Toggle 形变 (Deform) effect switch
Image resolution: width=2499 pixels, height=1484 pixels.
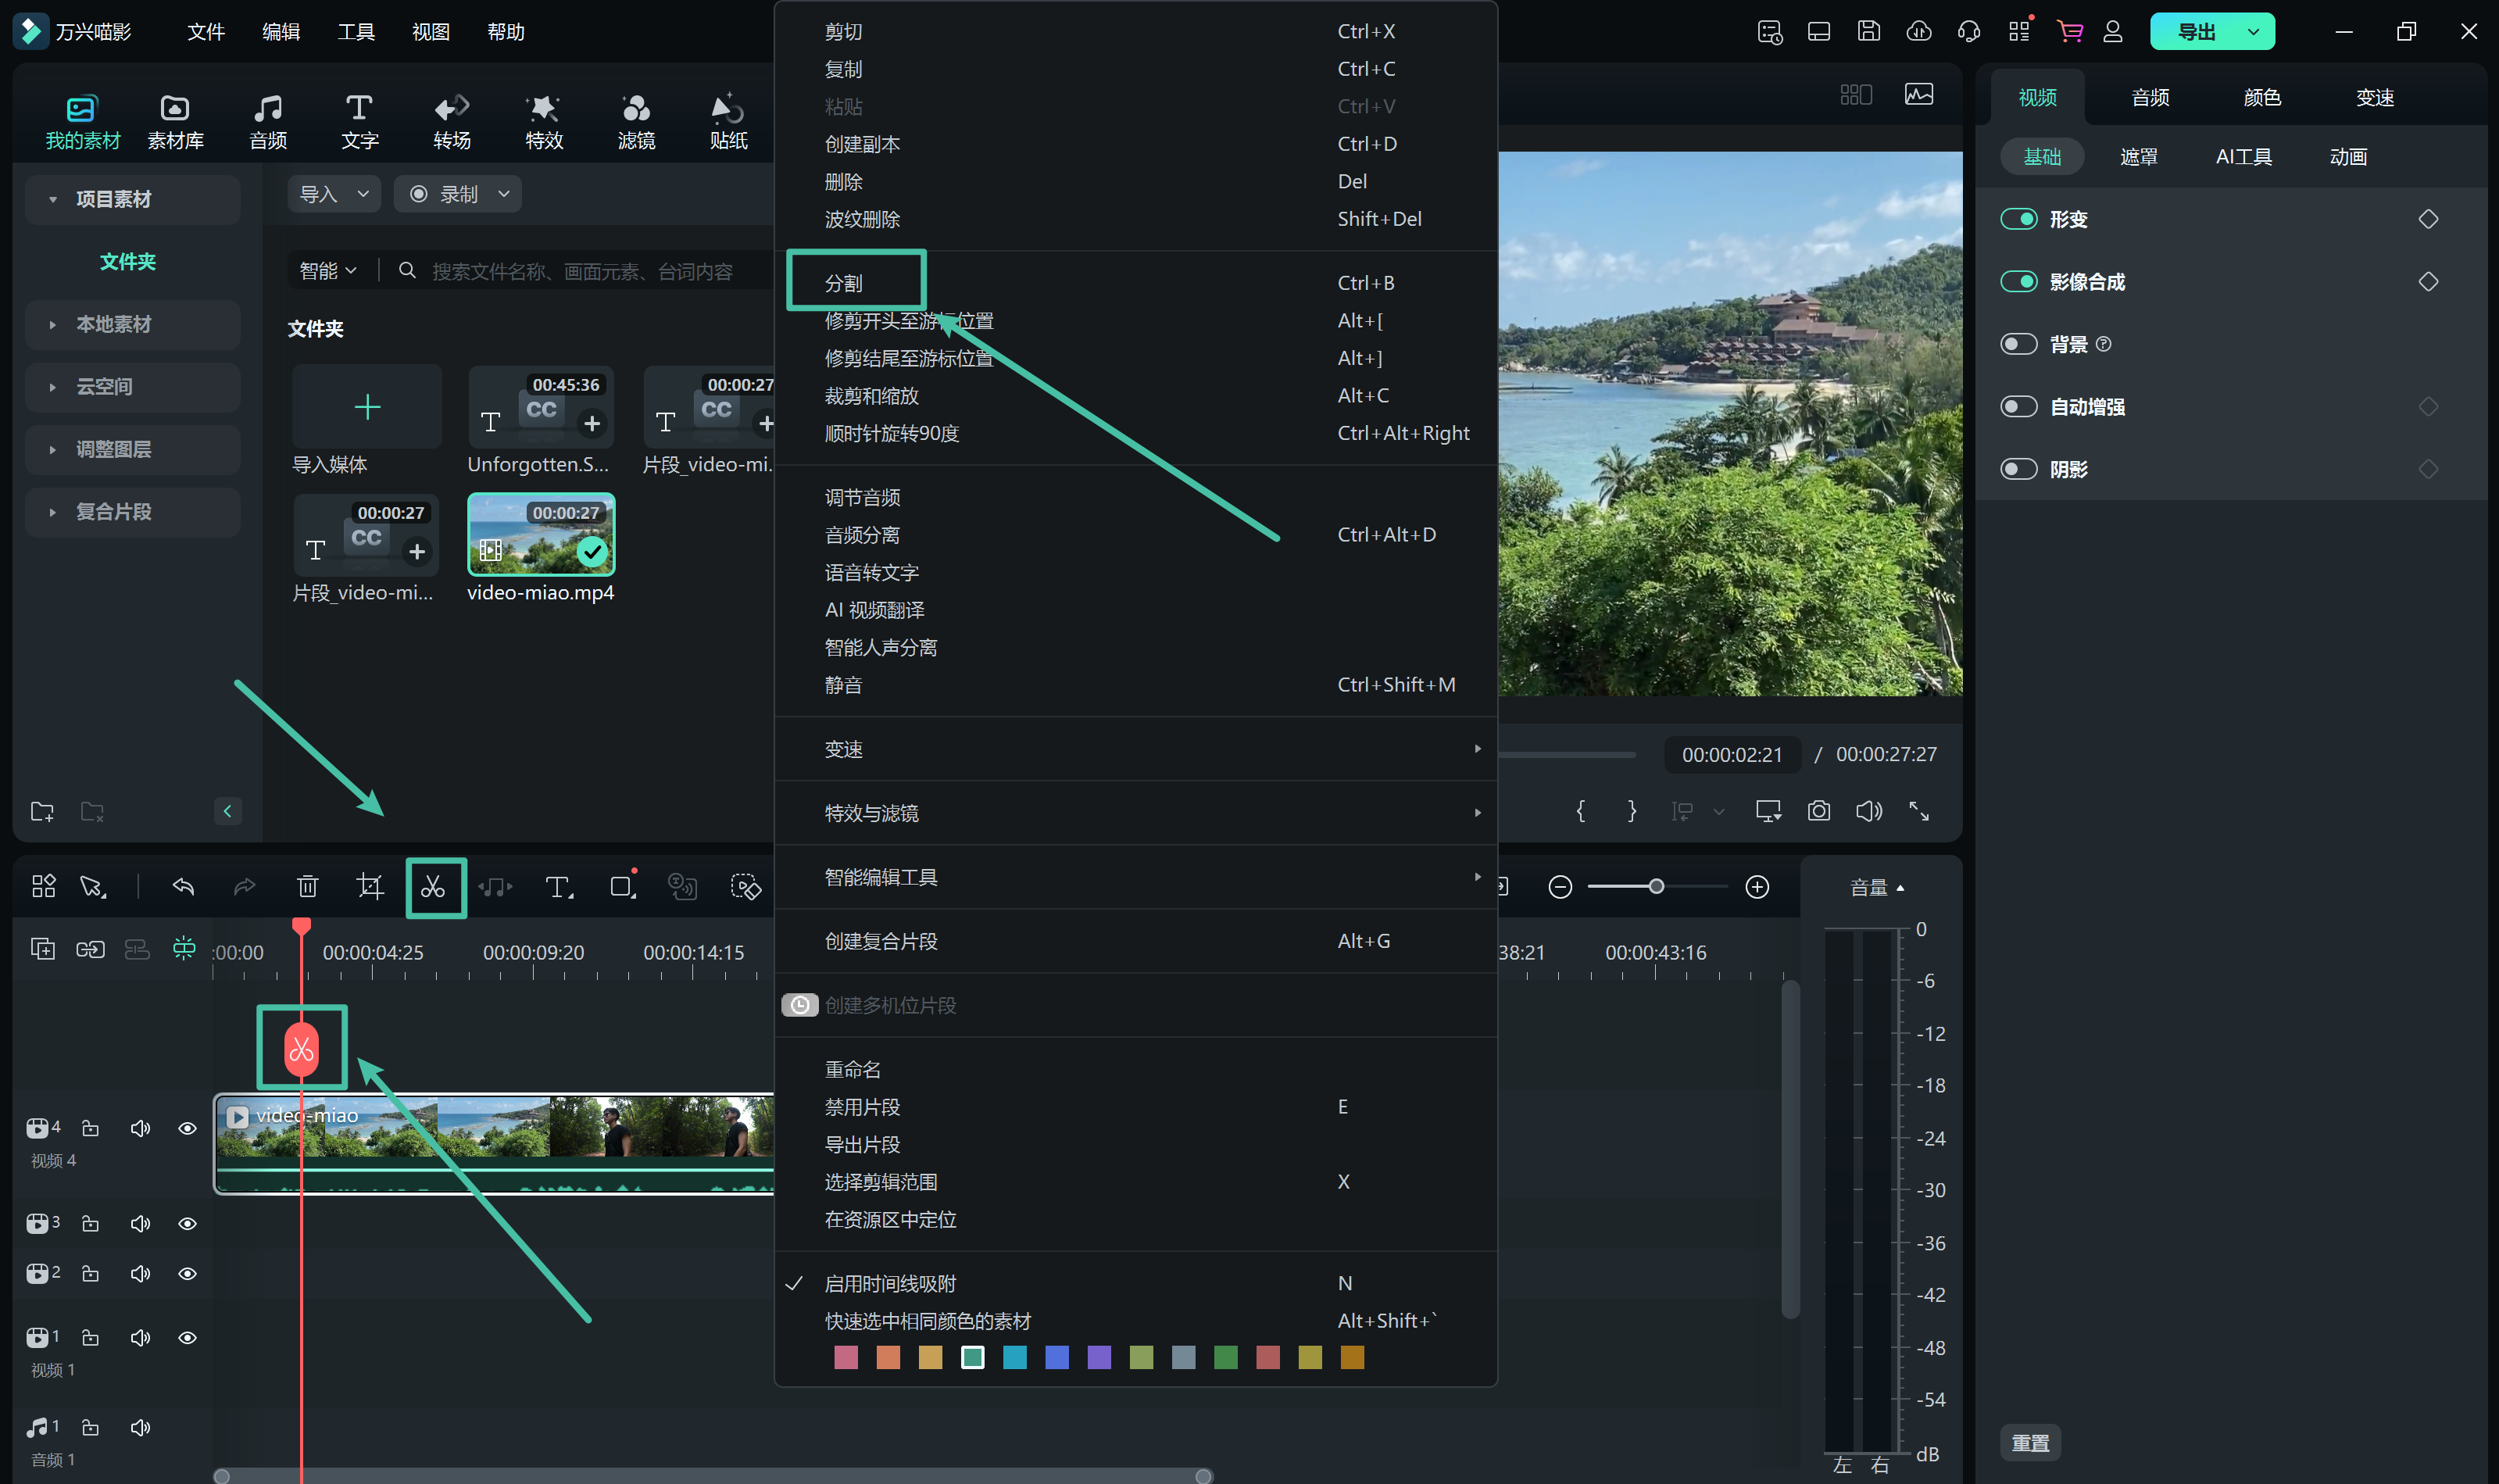(x=2017, y=217)
